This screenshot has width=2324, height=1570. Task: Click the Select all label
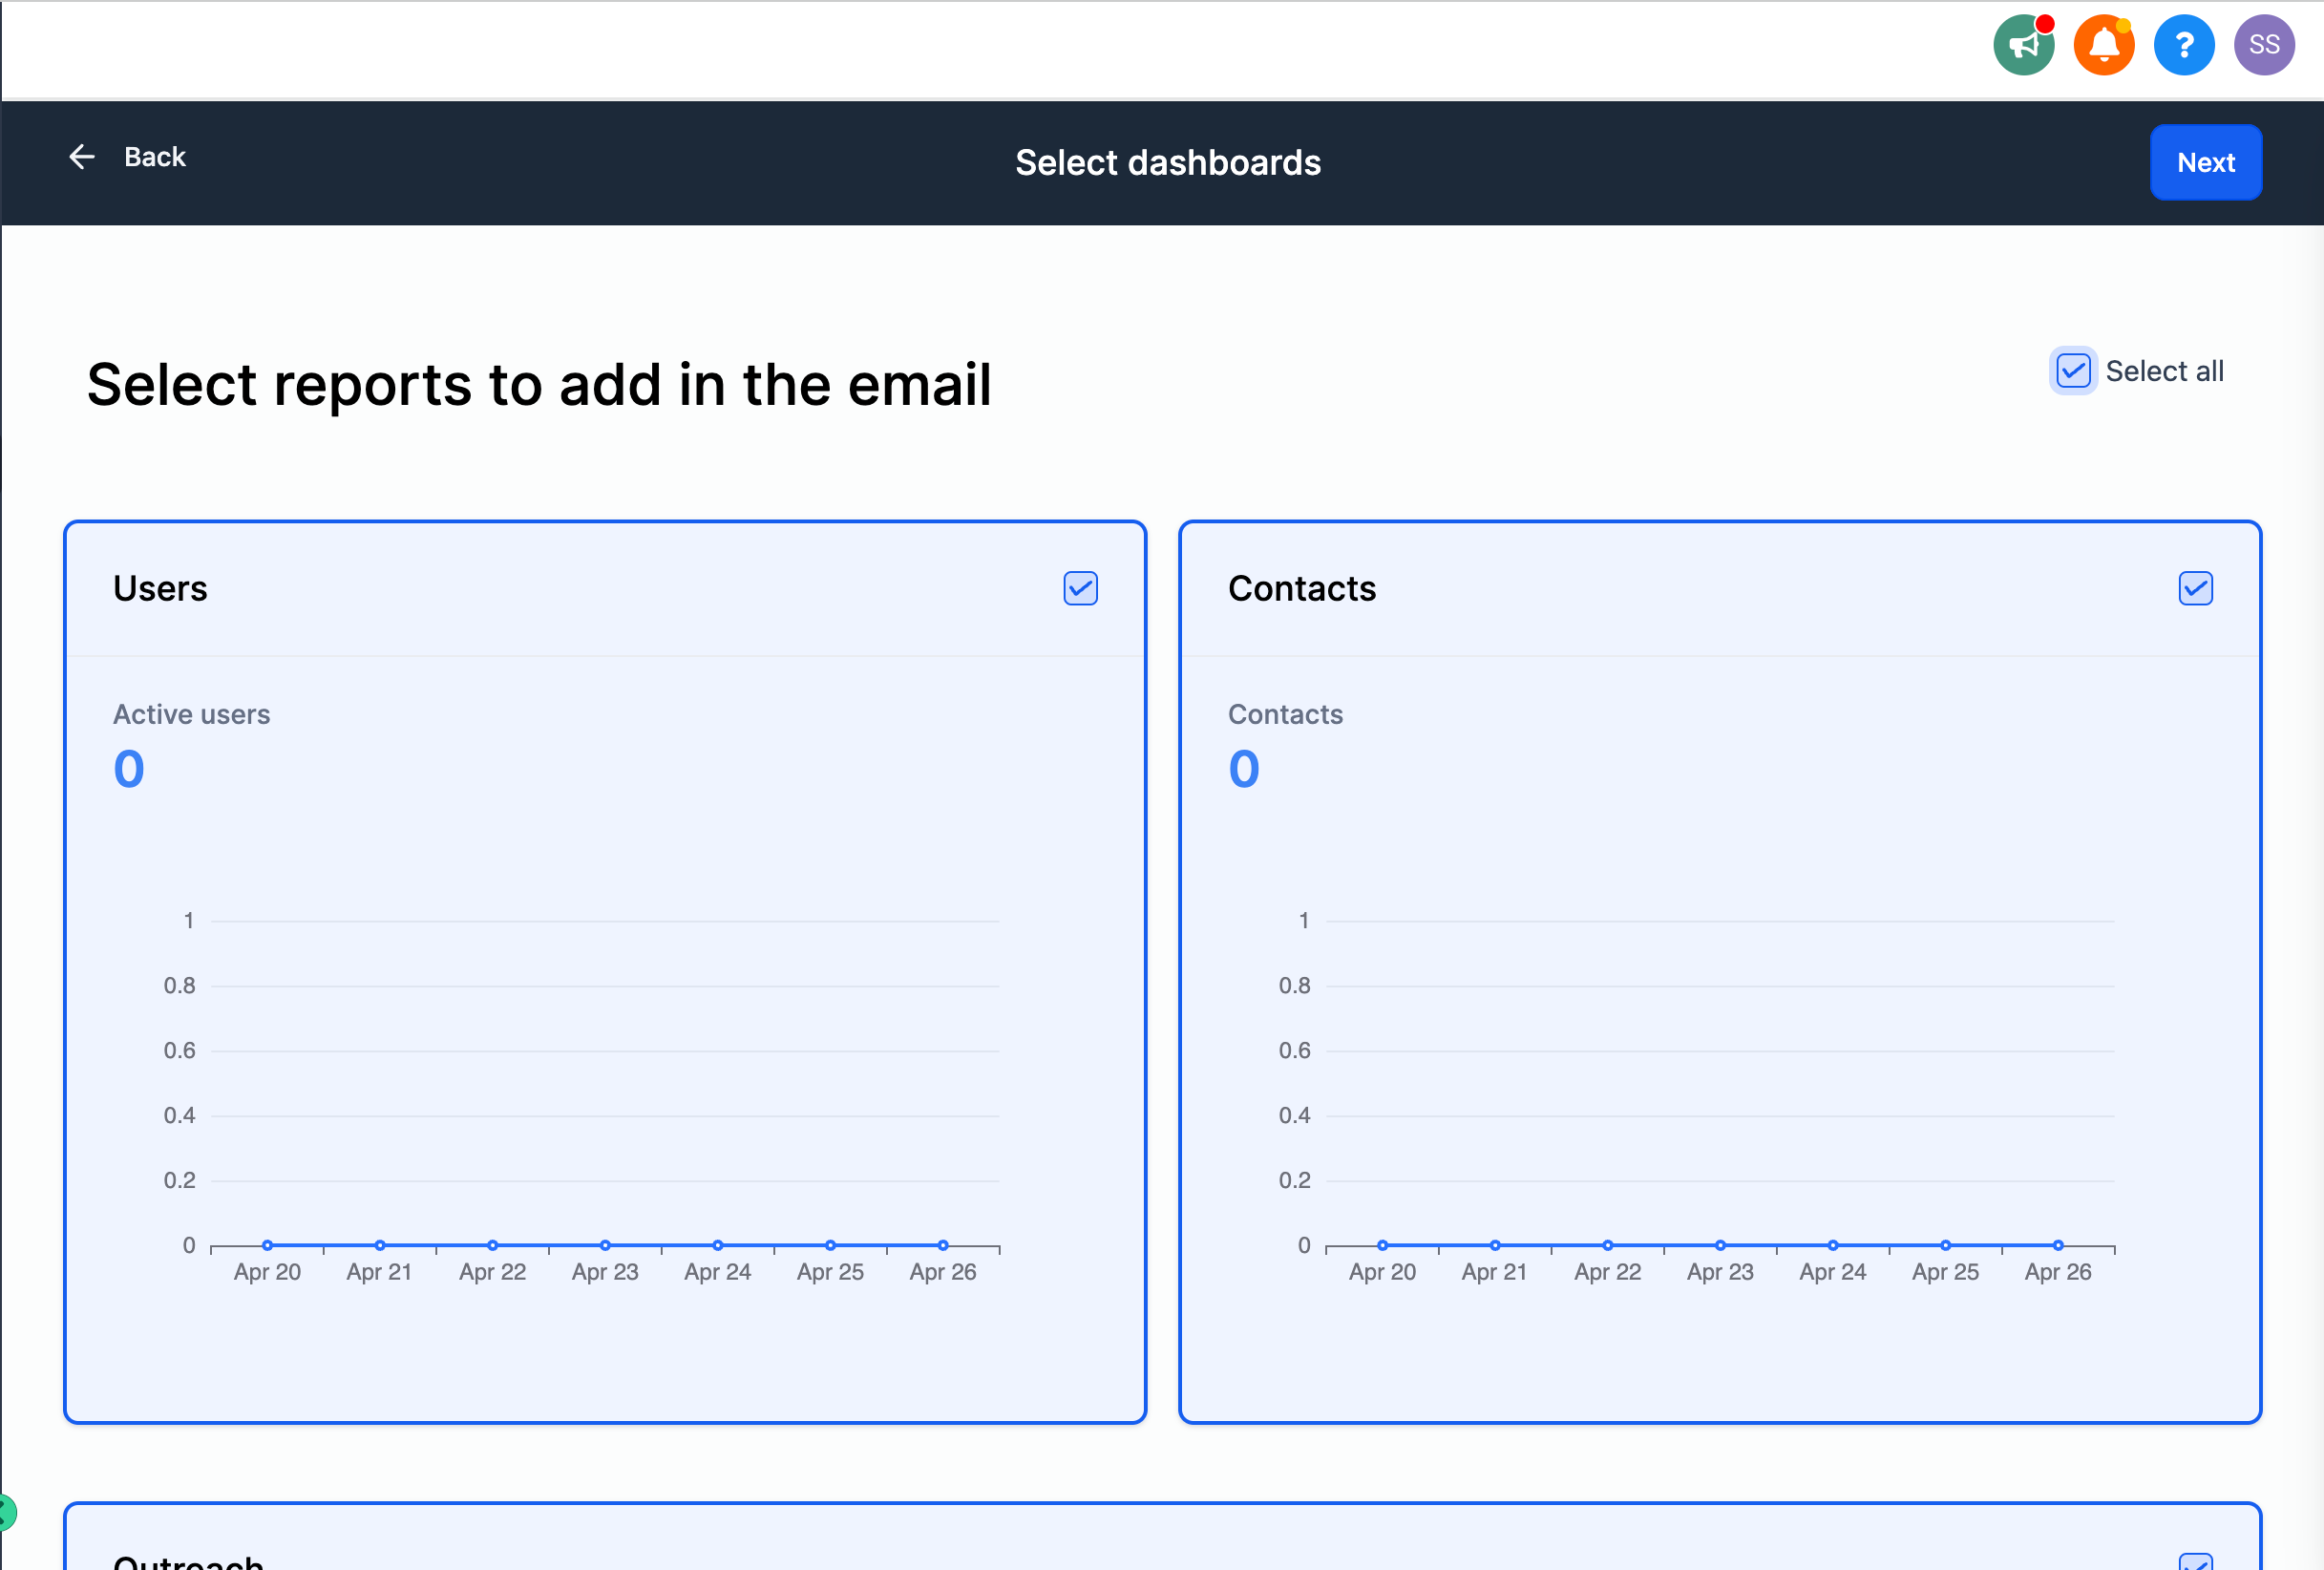coord(2164,372)
